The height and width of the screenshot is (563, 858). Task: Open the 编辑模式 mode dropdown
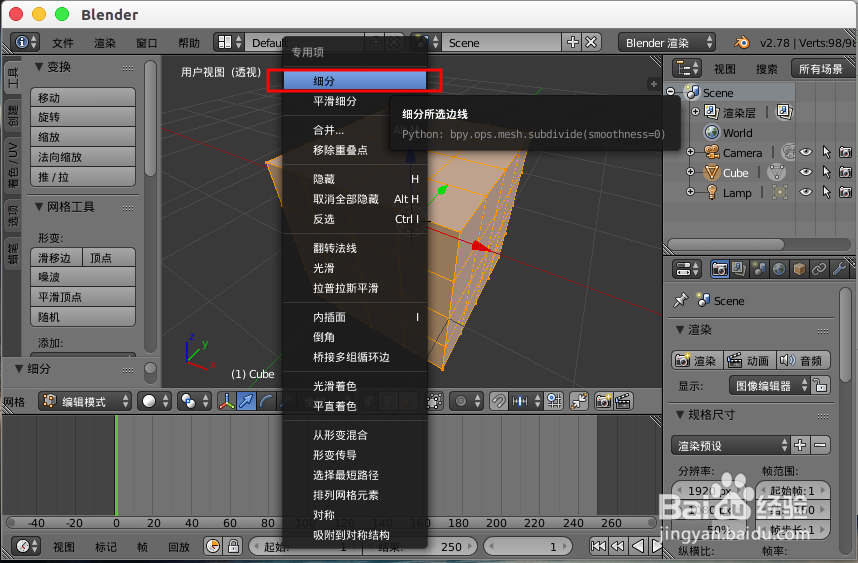point(85,402)
